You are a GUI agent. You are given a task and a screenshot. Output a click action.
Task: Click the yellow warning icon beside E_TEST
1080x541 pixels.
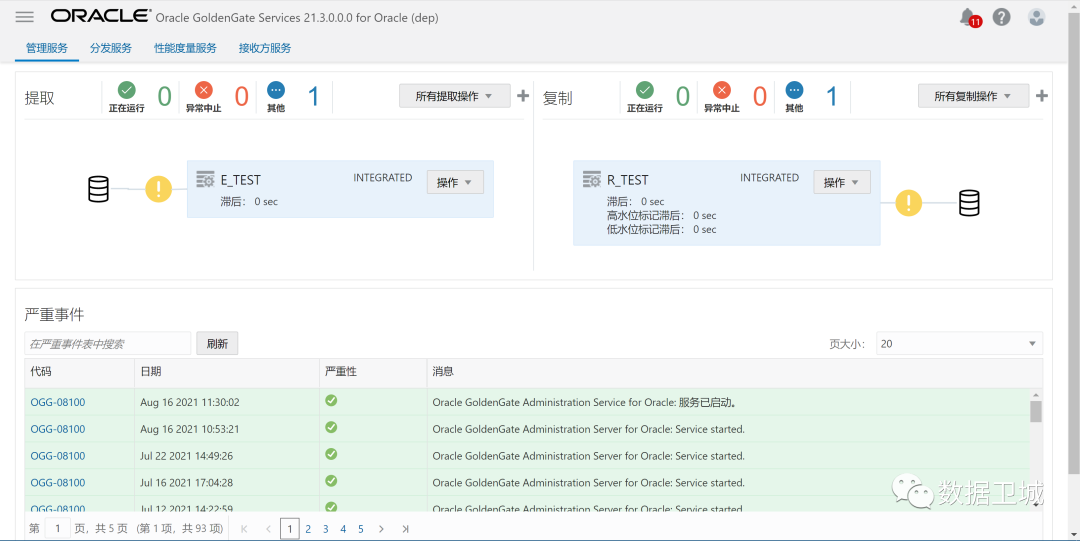pyautogui.click(x=158, y=189)
